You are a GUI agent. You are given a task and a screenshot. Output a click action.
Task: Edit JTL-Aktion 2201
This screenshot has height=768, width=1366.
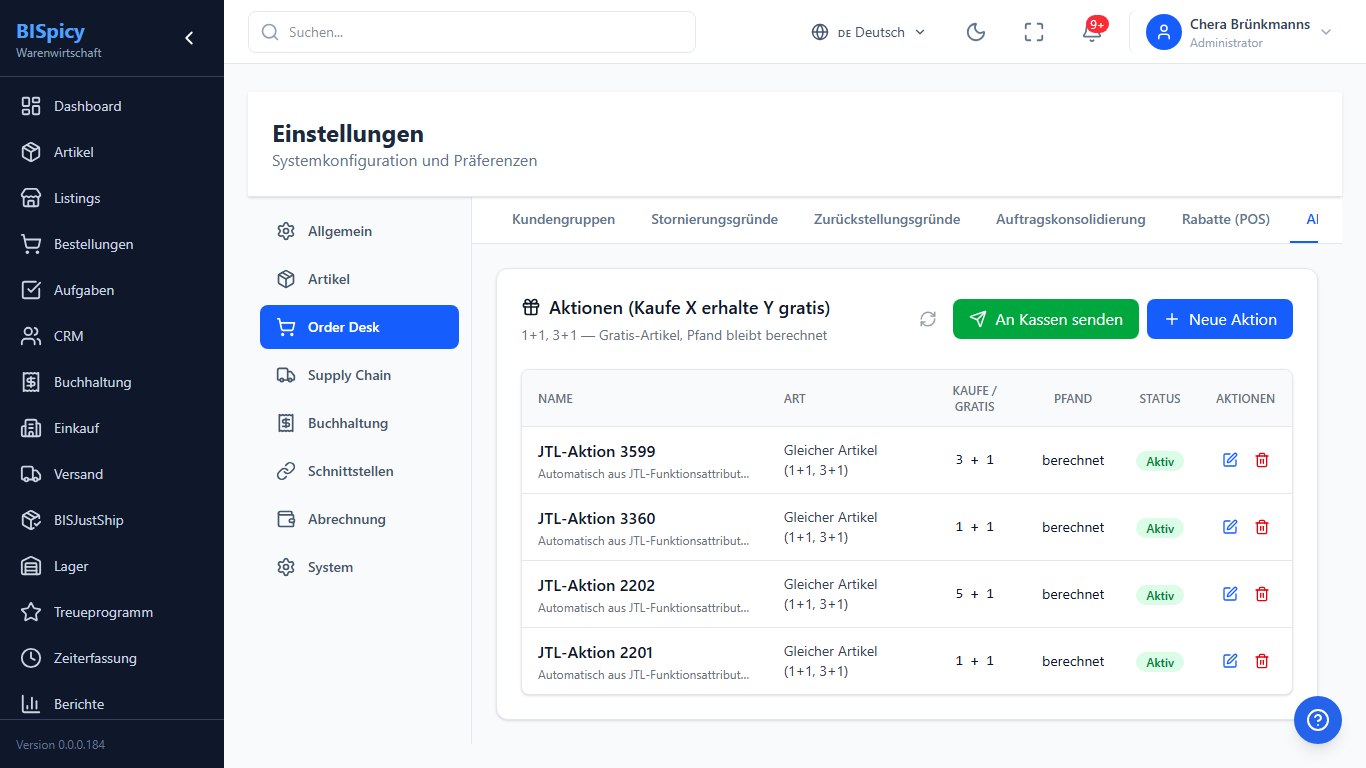[1230, 661]
